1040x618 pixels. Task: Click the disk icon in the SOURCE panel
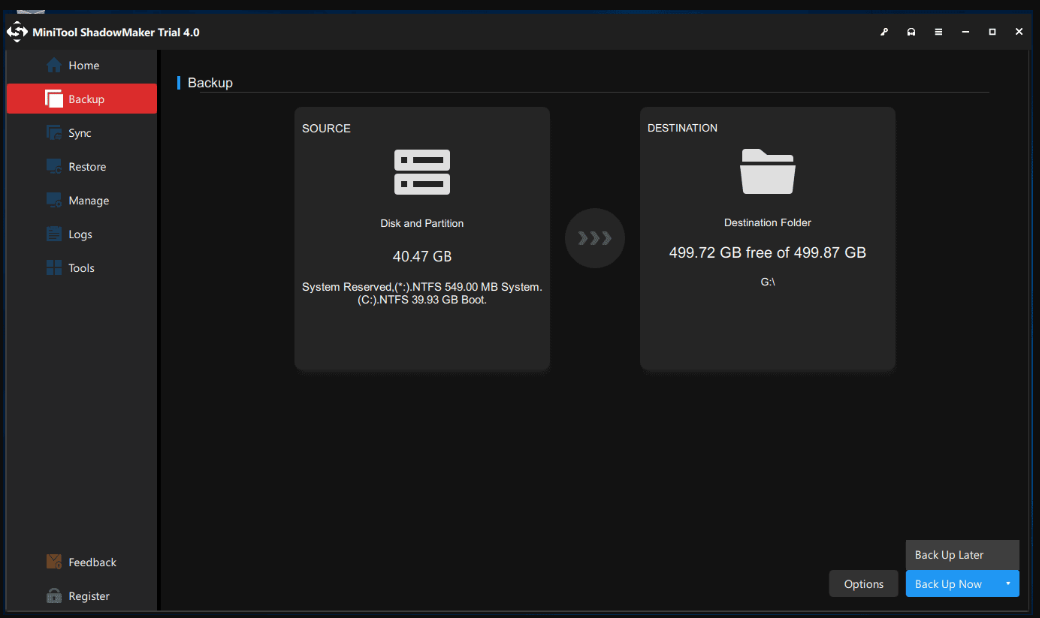point(422,172)
